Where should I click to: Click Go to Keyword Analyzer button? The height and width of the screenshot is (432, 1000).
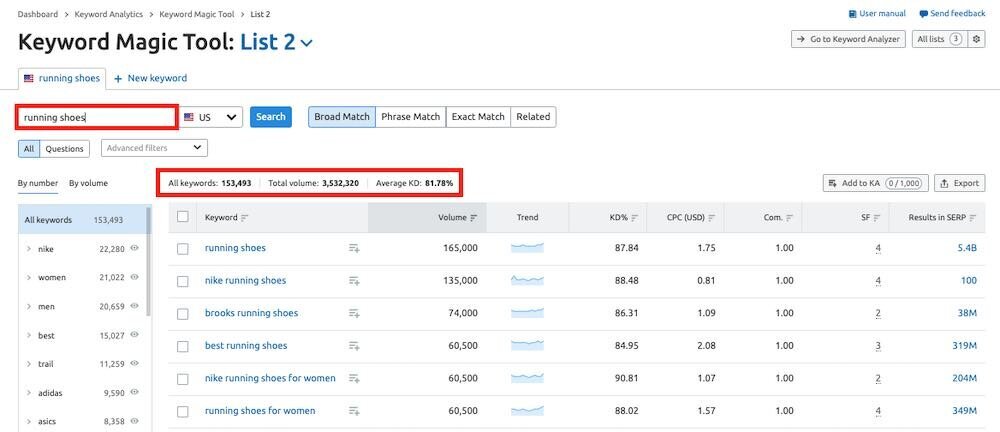[848, 39]
